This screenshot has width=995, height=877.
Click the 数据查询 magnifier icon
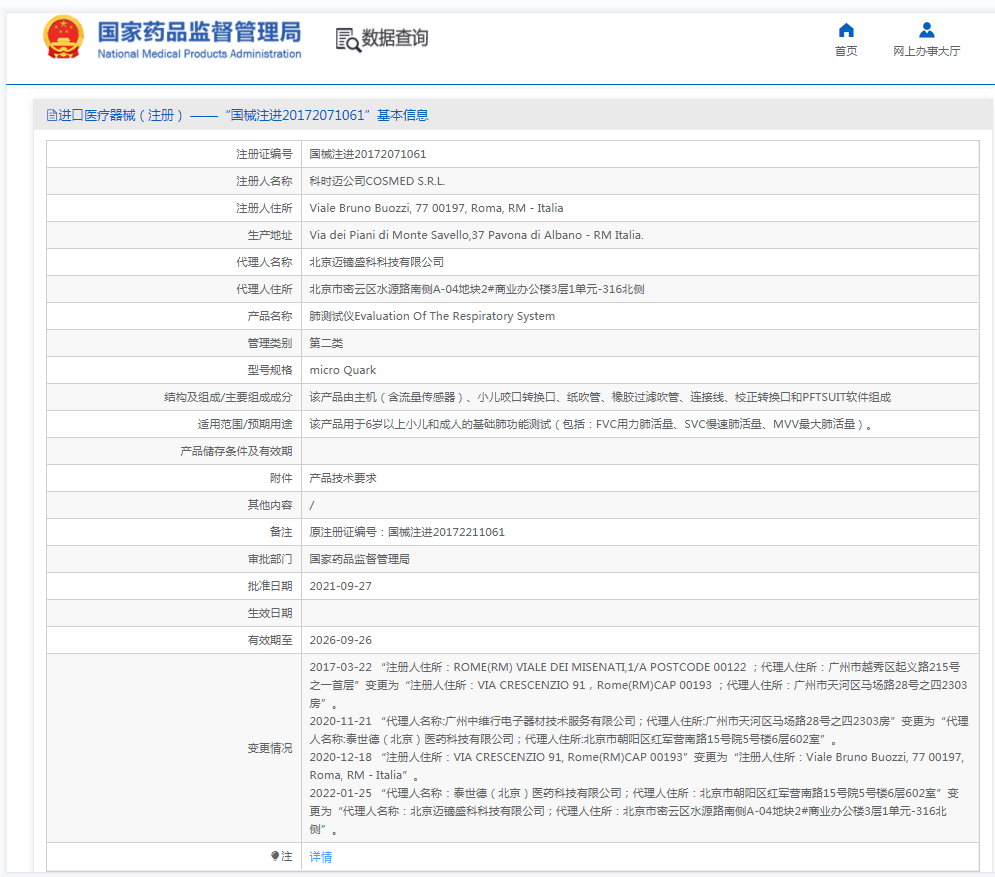[348, 39]
